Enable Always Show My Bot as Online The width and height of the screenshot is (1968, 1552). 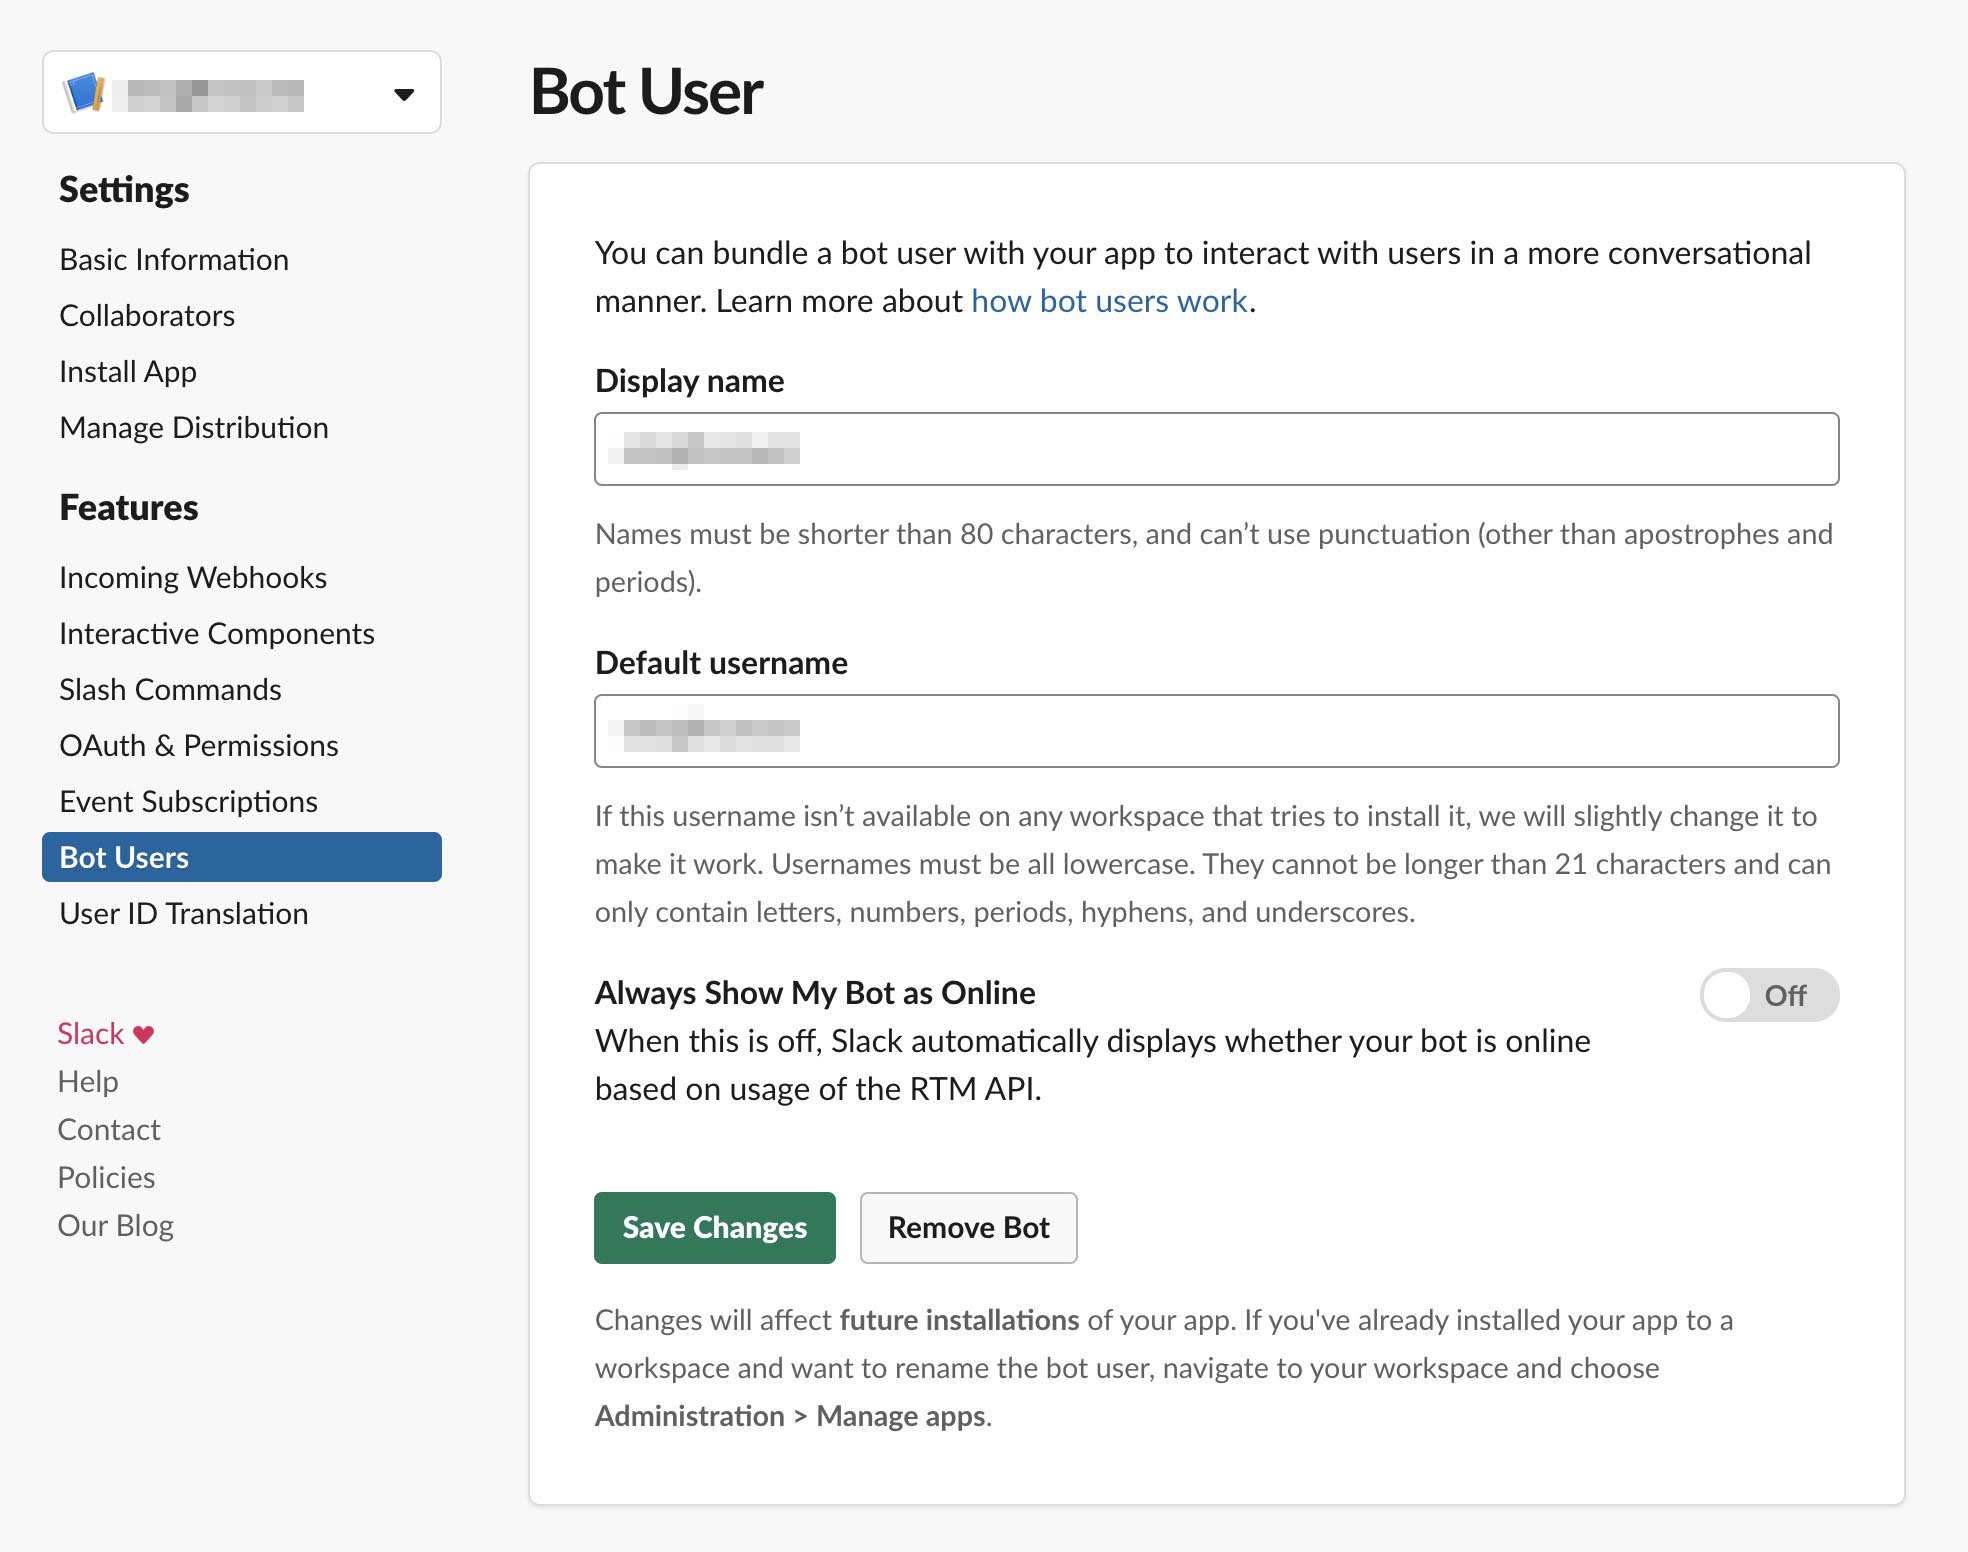[x=1768, y=995]
